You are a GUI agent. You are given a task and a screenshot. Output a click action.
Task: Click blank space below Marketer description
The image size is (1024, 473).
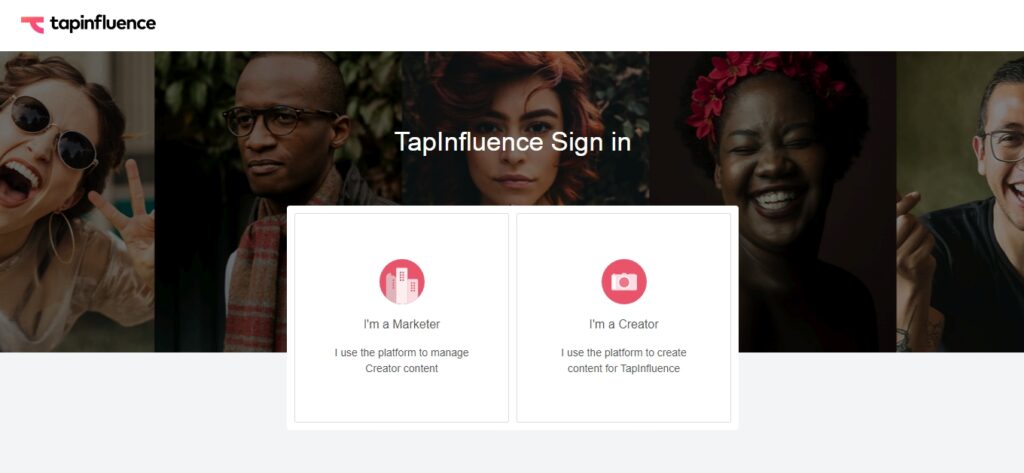coord(402,400)
